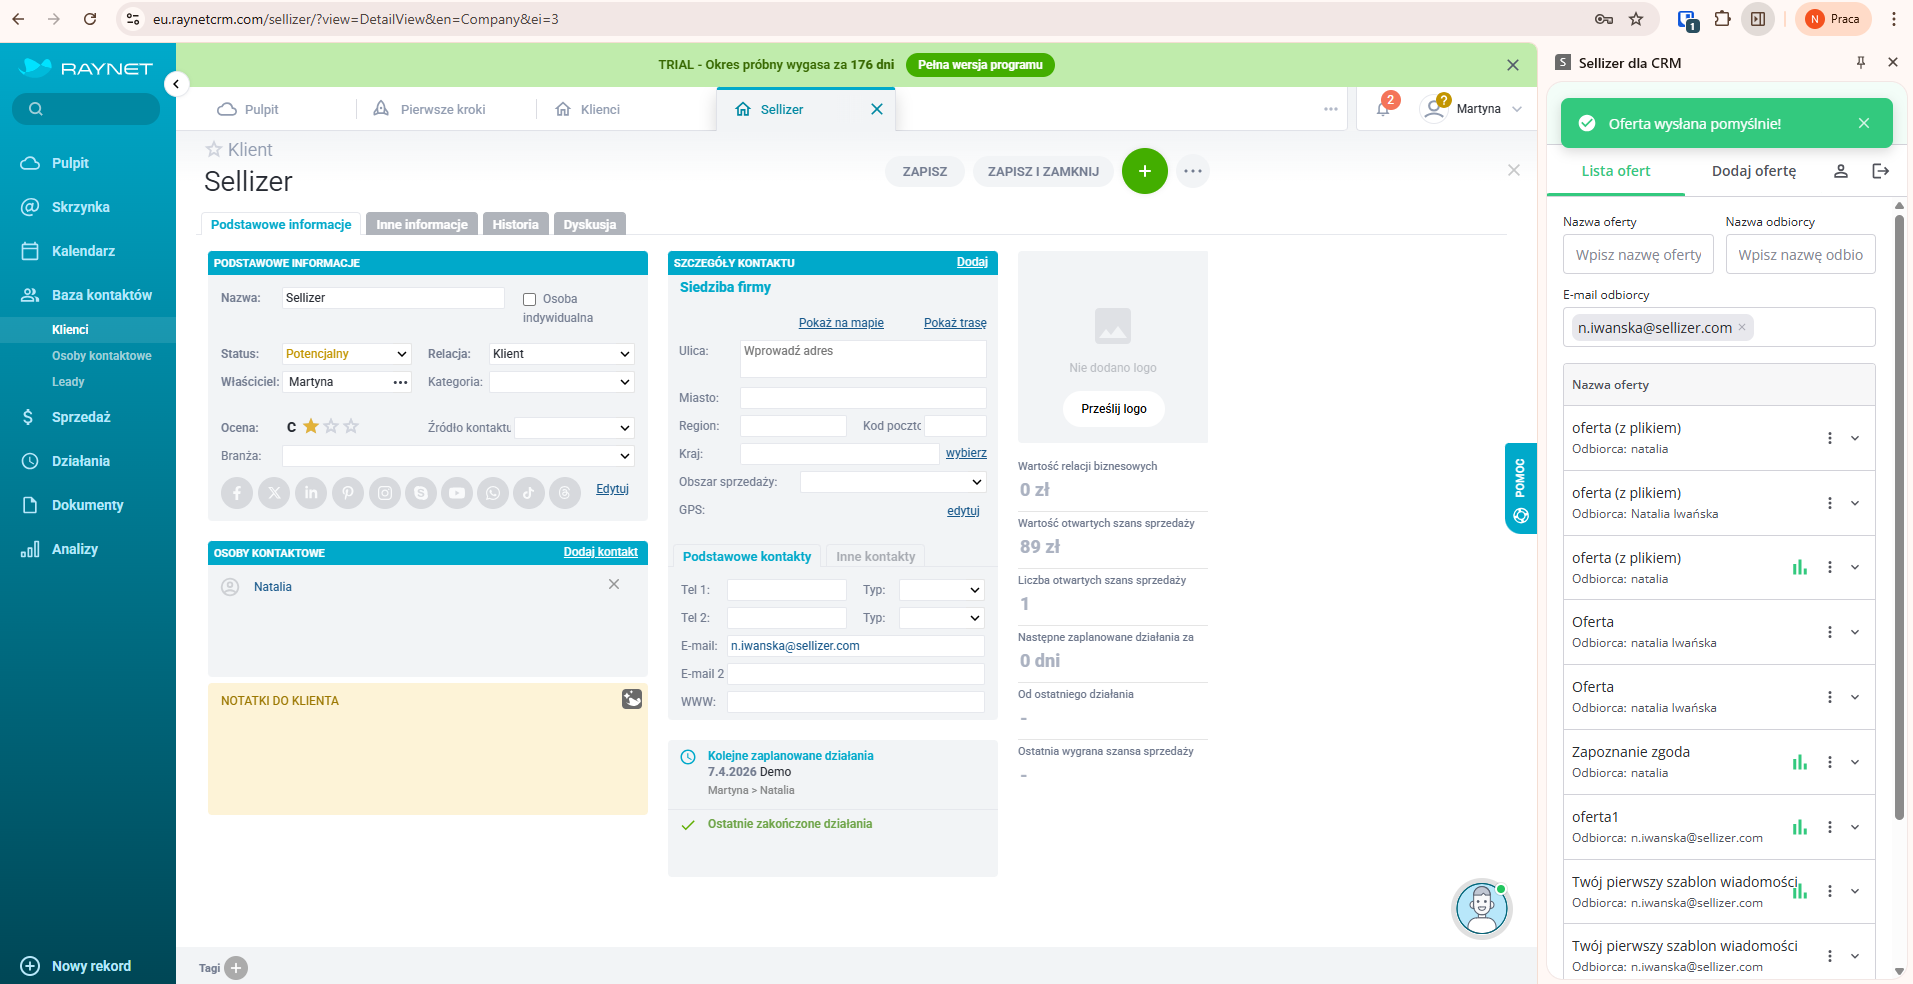The width and height of the screenshot is (1913, 984).
Task: Click the Sellizer logout icon
Action: 1880,171
